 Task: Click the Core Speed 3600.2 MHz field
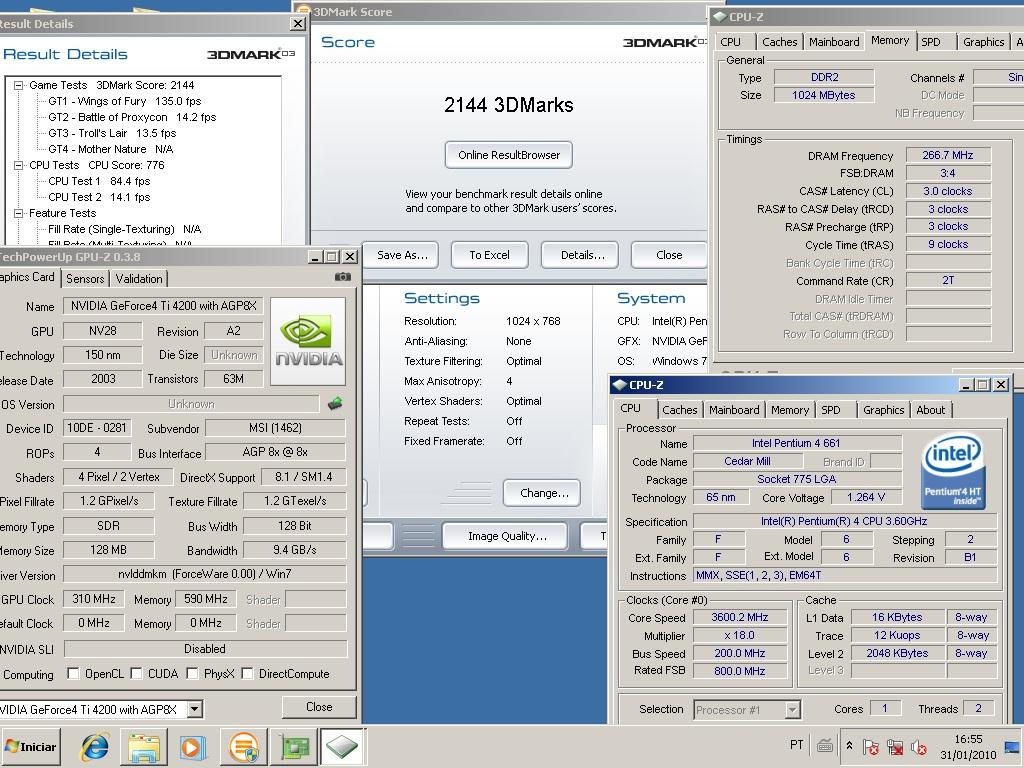click(x=739, y=617)
